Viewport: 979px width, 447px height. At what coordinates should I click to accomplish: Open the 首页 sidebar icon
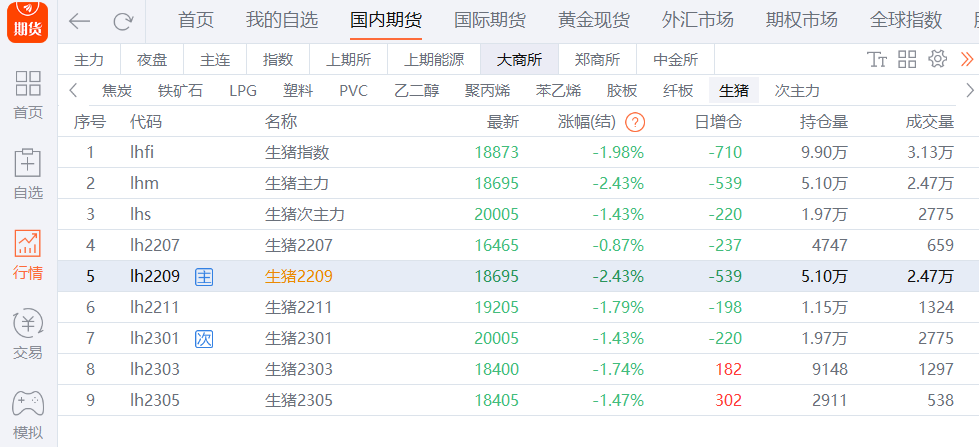pyautogui.click(x=28, y=94)
